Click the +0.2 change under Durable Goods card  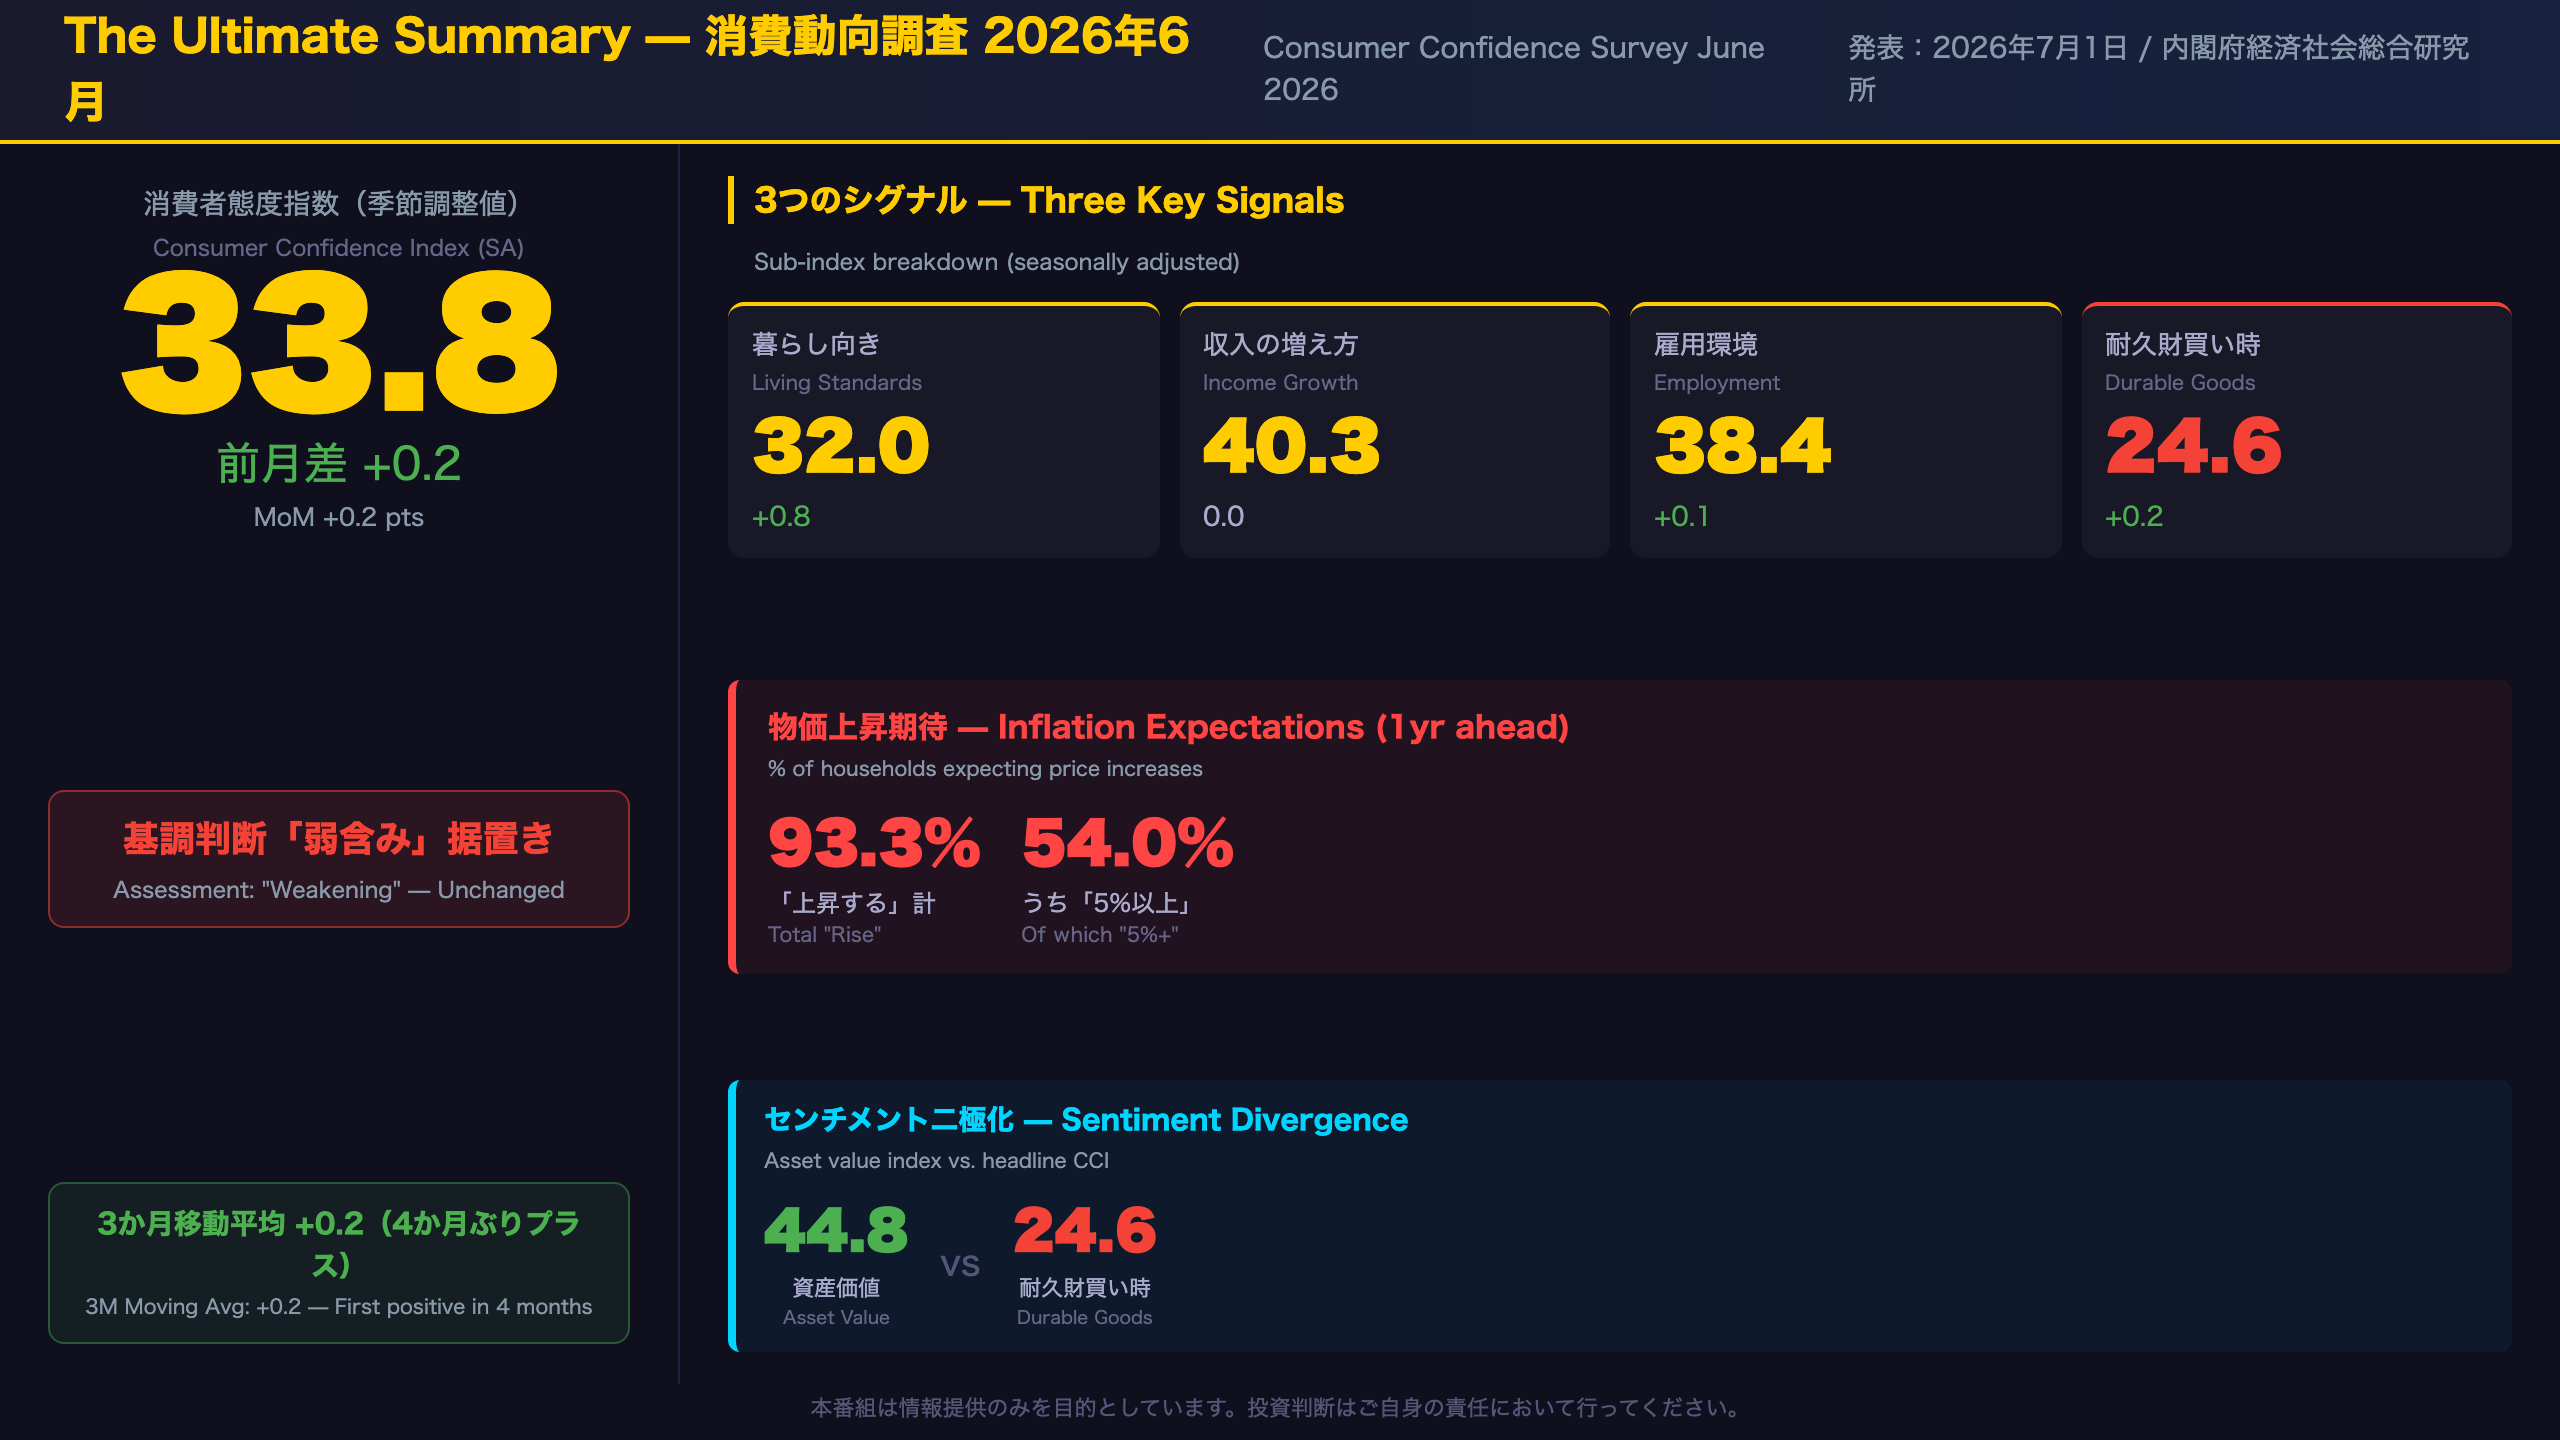click(2134, 517)
